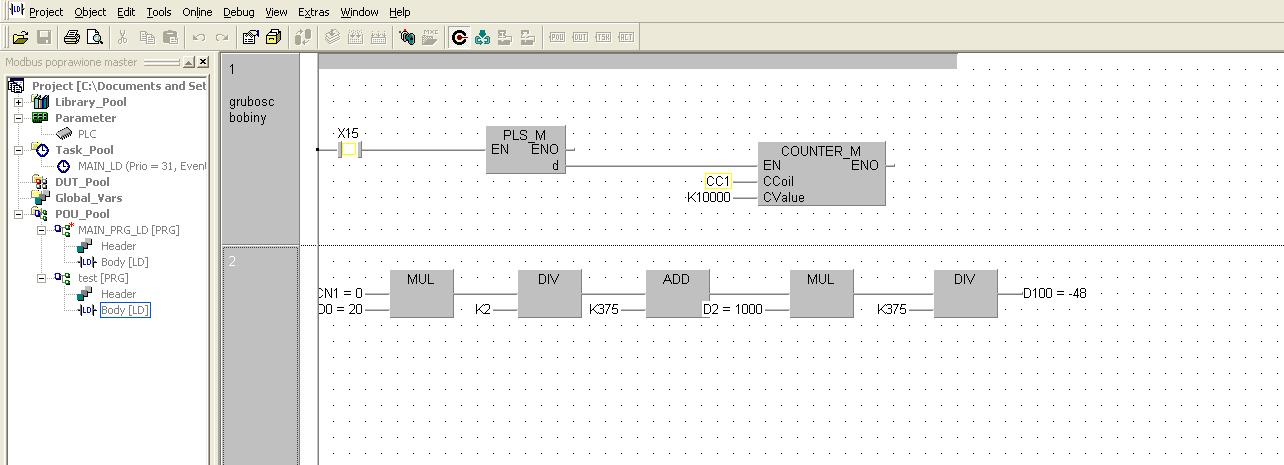Open the Debug menu

pyautogui.click(x=238, y=12)
